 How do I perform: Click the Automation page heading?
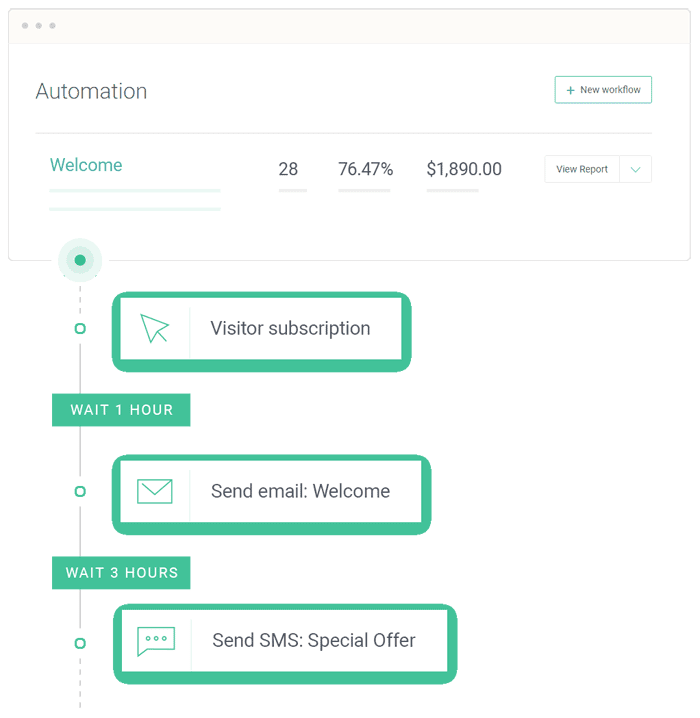click(x=91, y=91)
